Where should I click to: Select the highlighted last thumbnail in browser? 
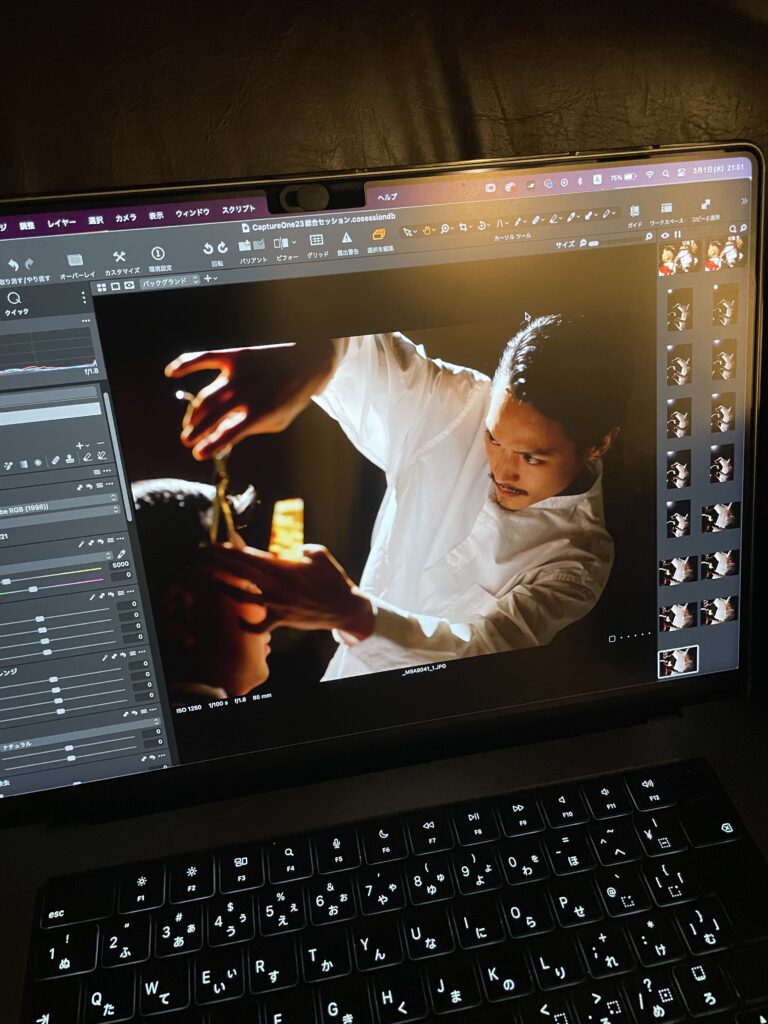coord(678,660)
